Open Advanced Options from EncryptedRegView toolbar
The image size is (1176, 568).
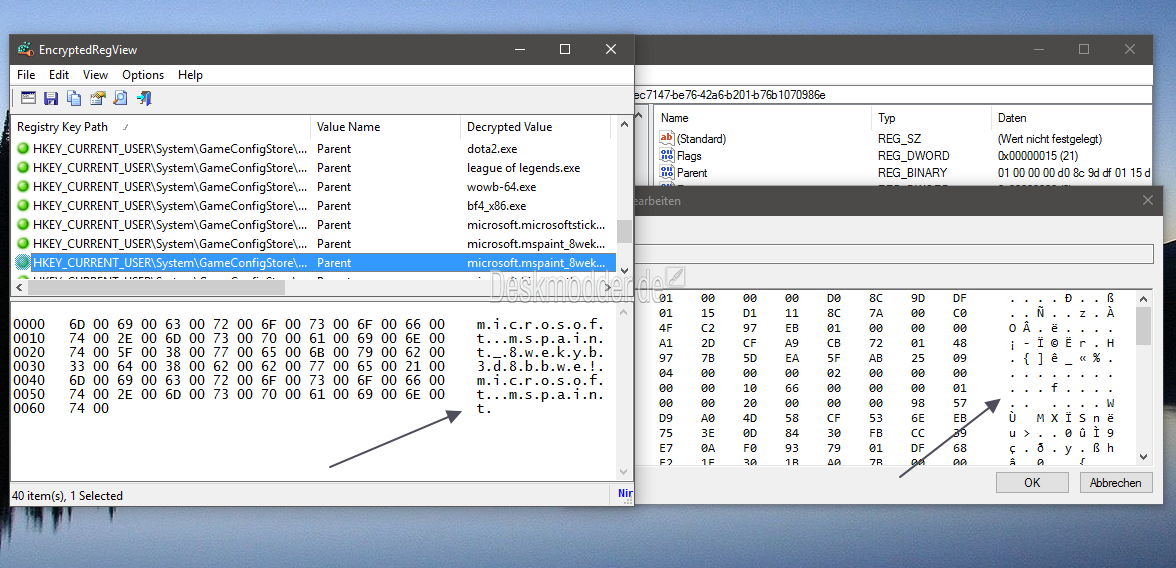point(28,98)
